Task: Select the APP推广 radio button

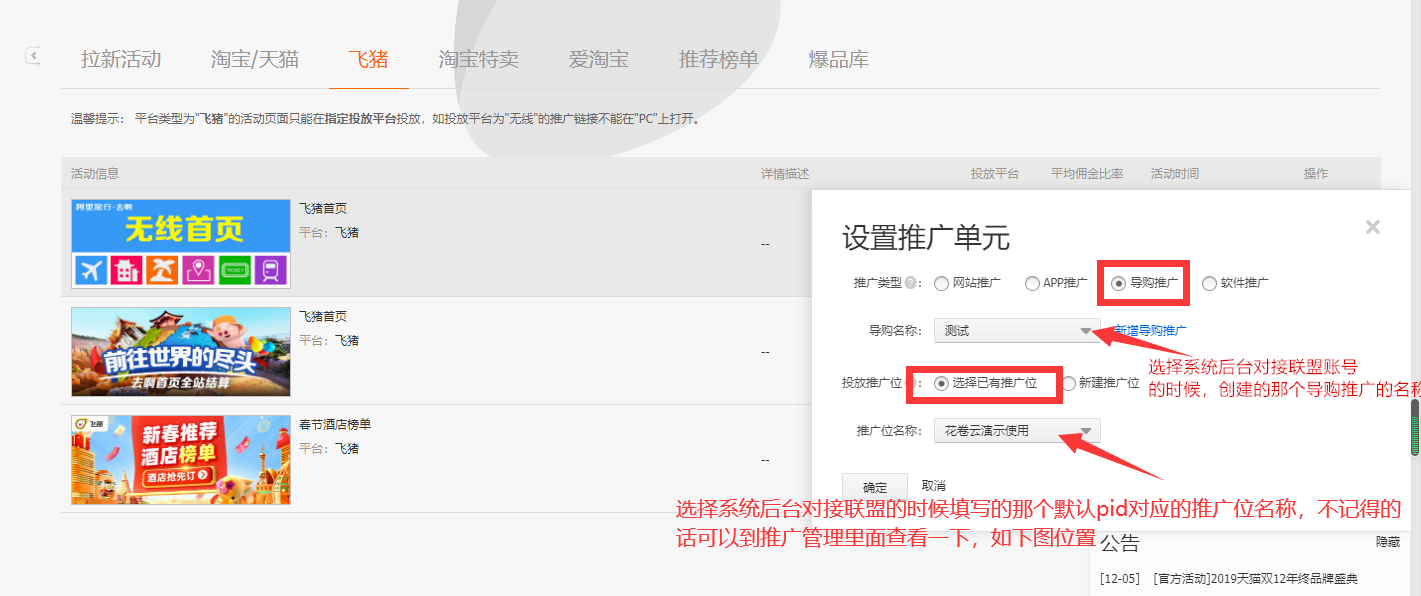Action: [x=1032, y=283]
